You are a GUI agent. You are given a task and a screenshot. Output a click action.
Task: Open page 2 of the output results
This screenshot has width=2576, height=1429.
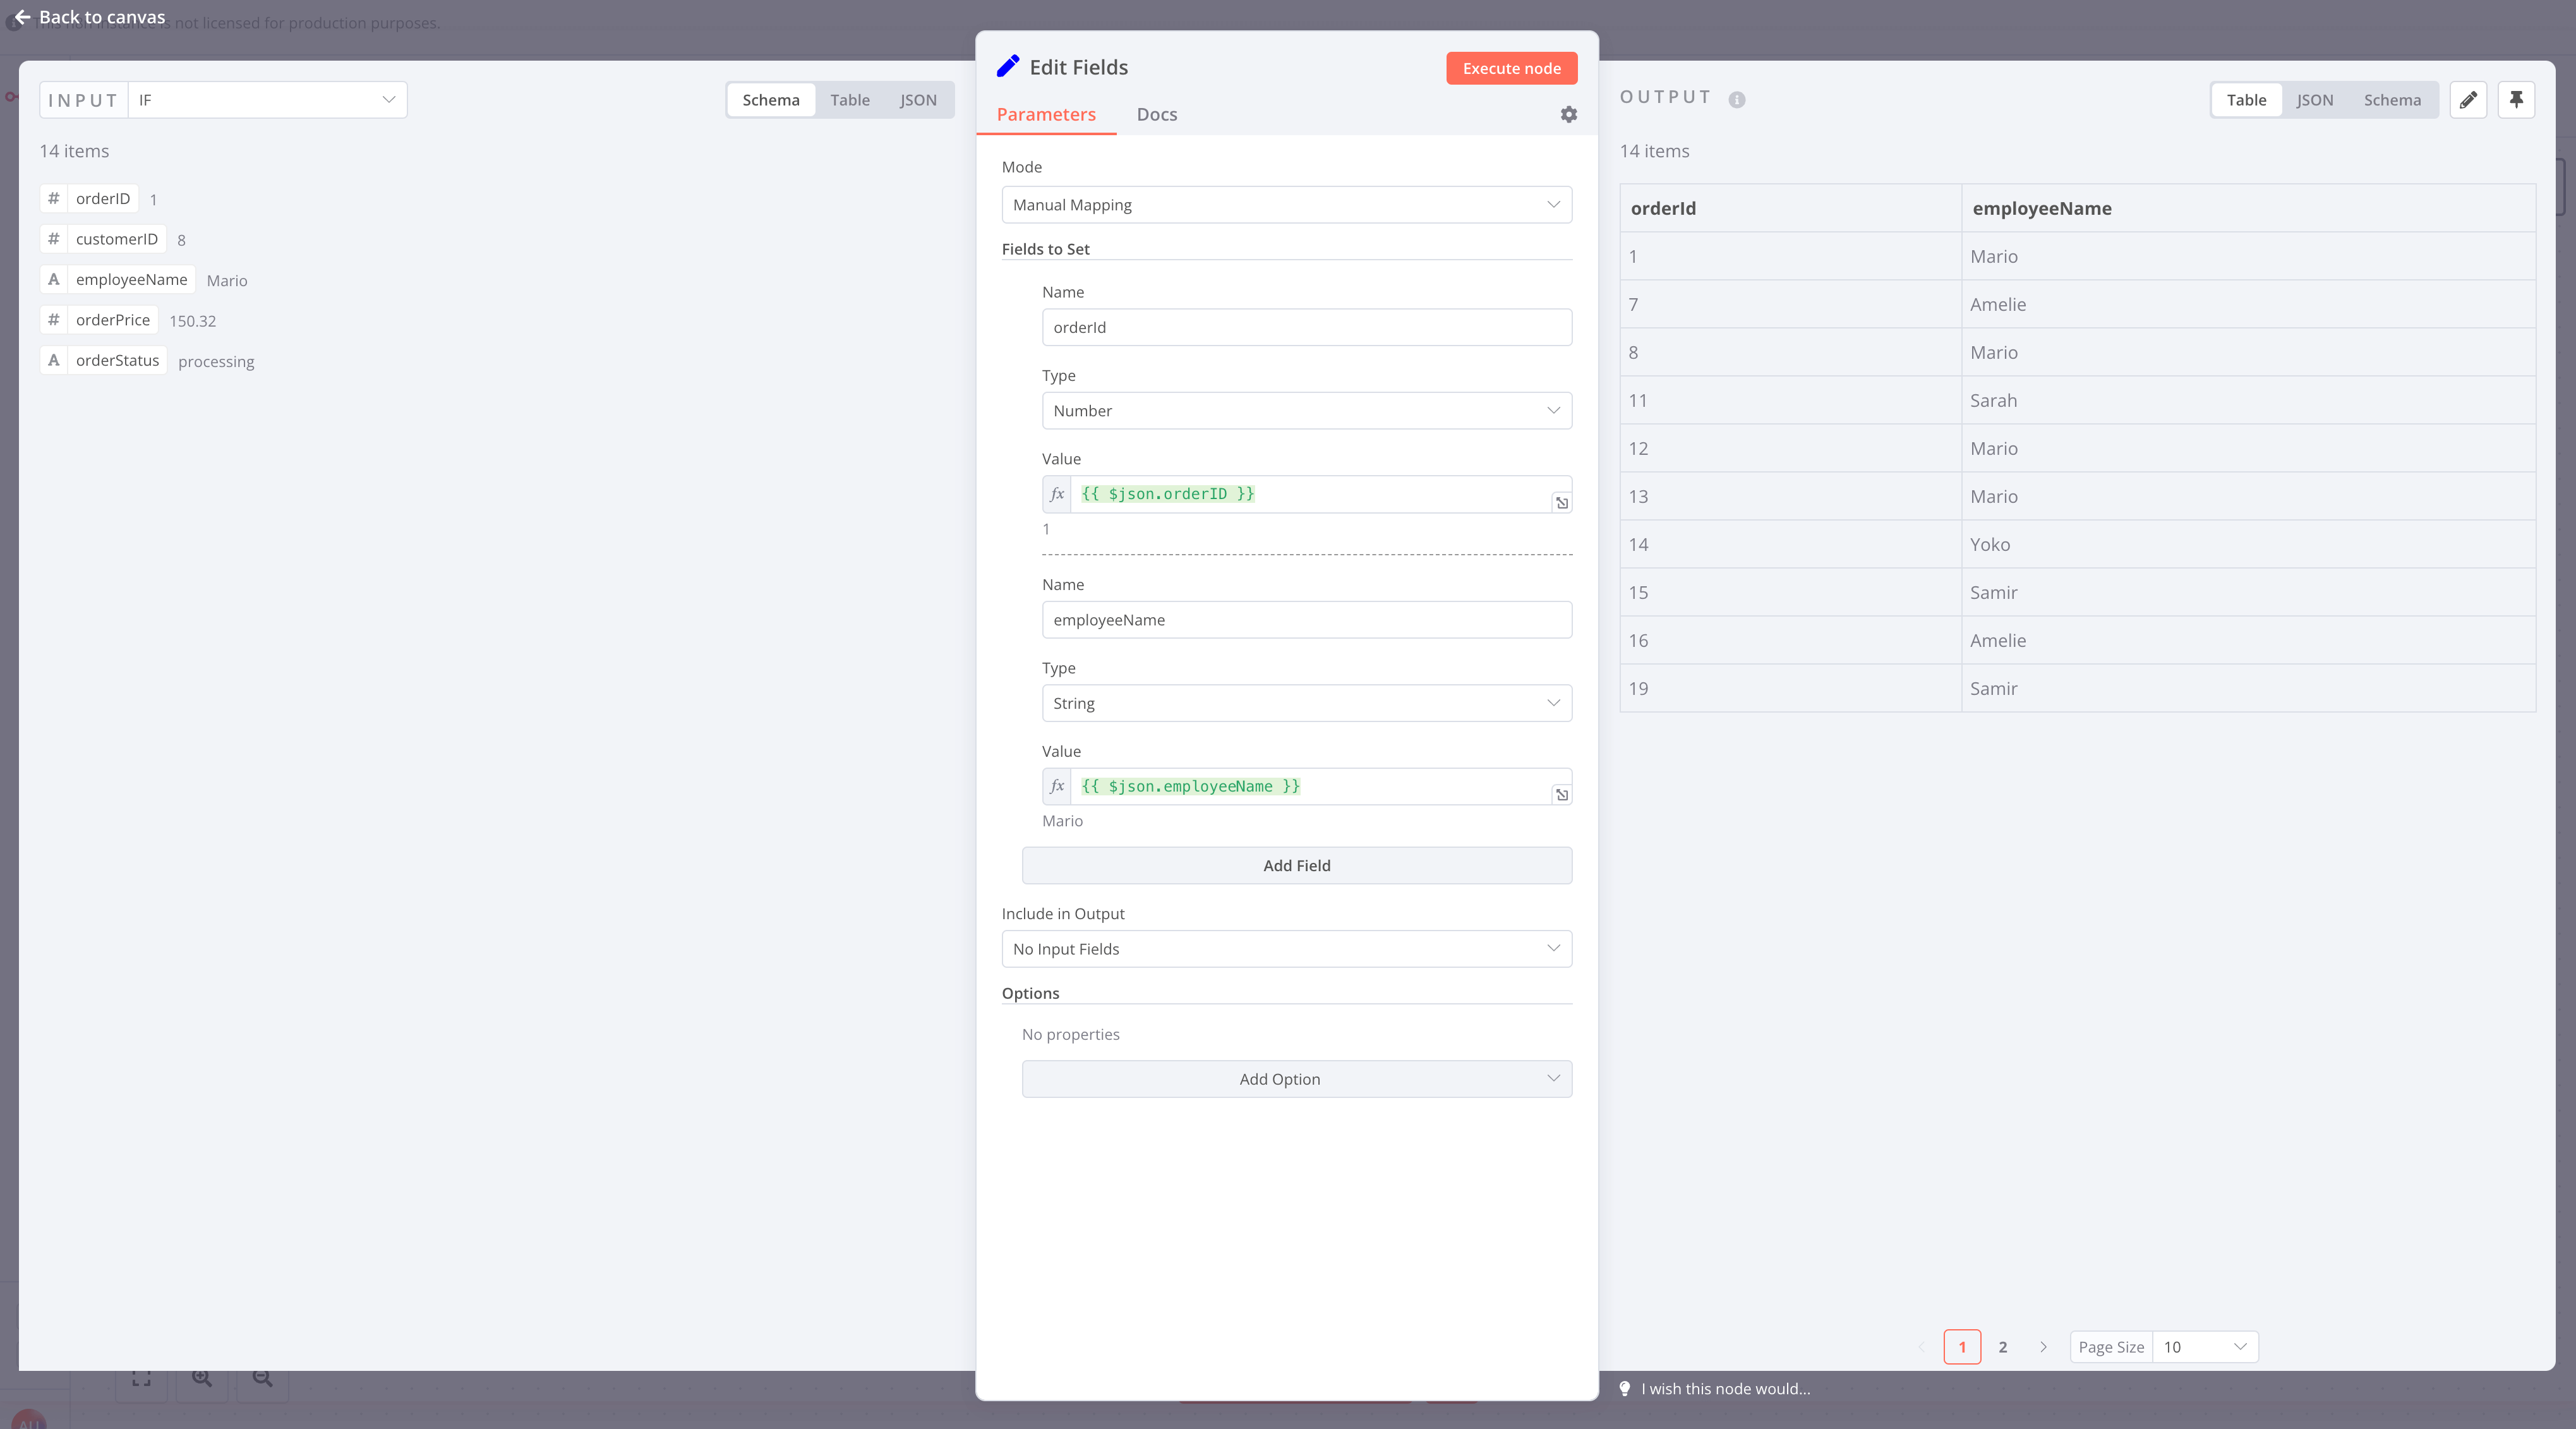tap(2003, 1346)
